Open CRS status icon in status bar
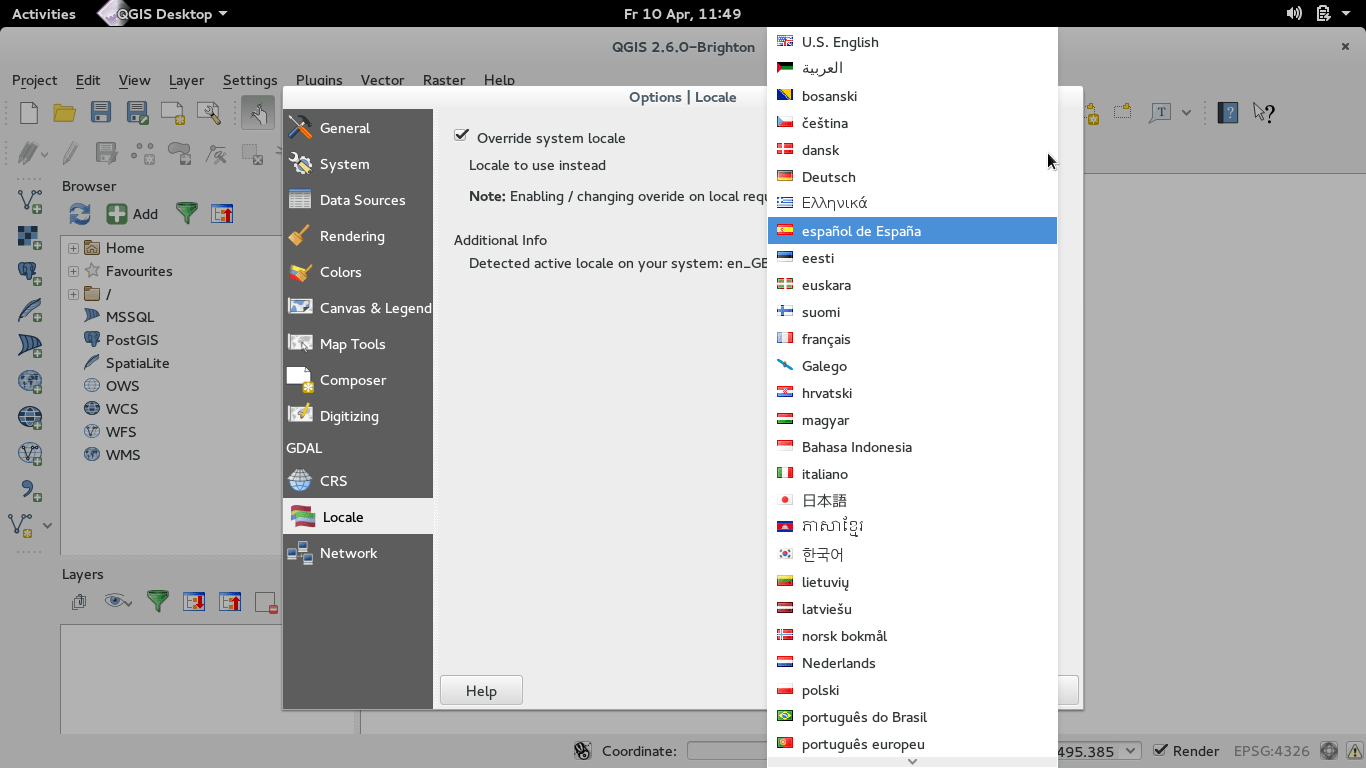This screenshot has height=768, width=1366. point(1330,750)
